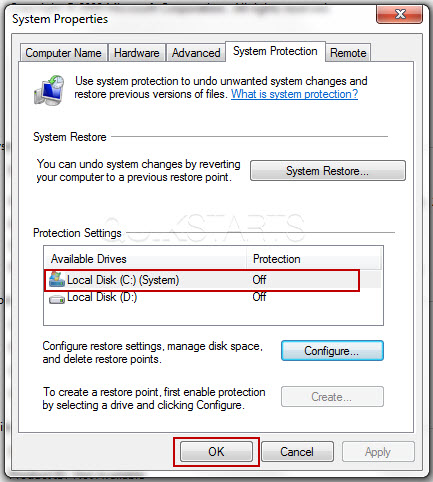
Task: Select Local Disk (C:) (System) row
Action: 212,280
